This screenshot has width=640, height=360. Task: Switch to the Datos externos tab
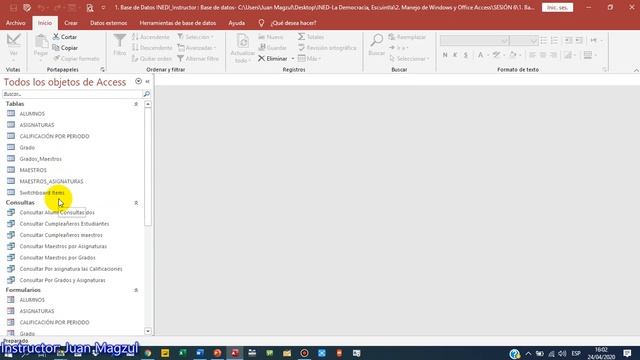pyautogui.click(x=108, y=23)
